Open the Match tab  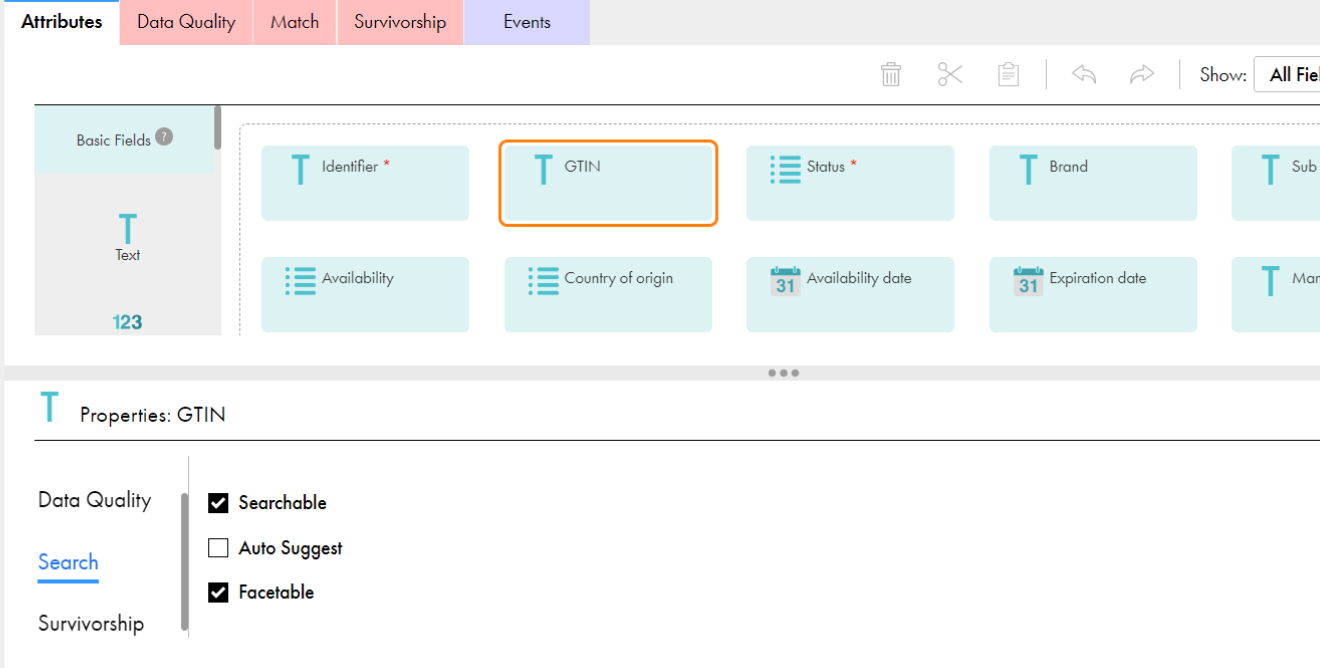tap(295, 22)
